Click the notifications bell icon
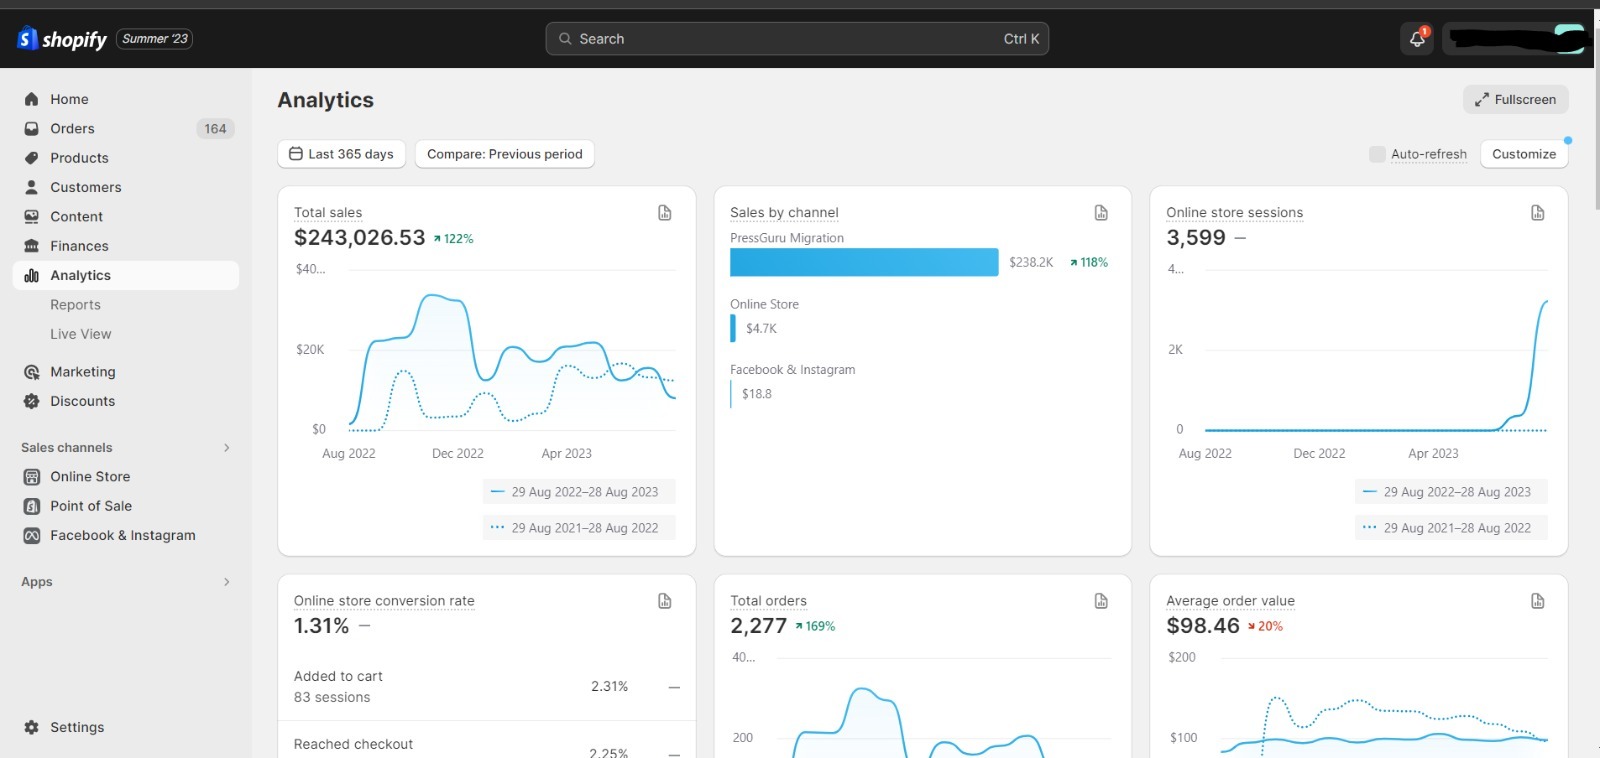Screen dimensions: 1600x758 pyautogui.click(x=1416, y=39)
